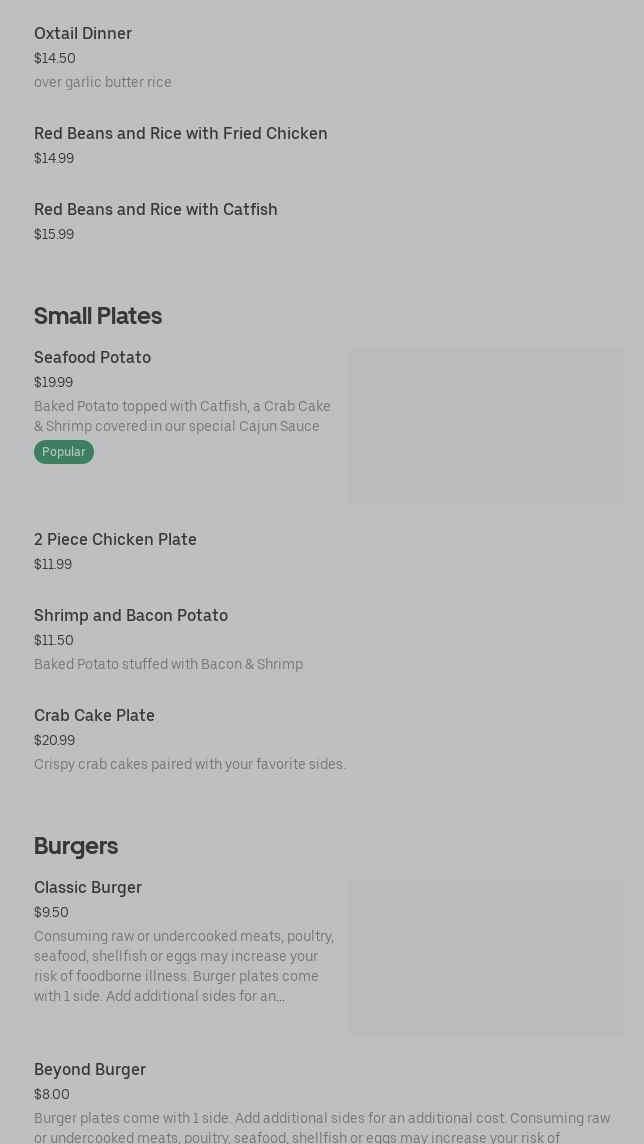Viewport: 644px width, 1144px height.
Task: Click the green Popular badge
Action: [x=64, y=452]
